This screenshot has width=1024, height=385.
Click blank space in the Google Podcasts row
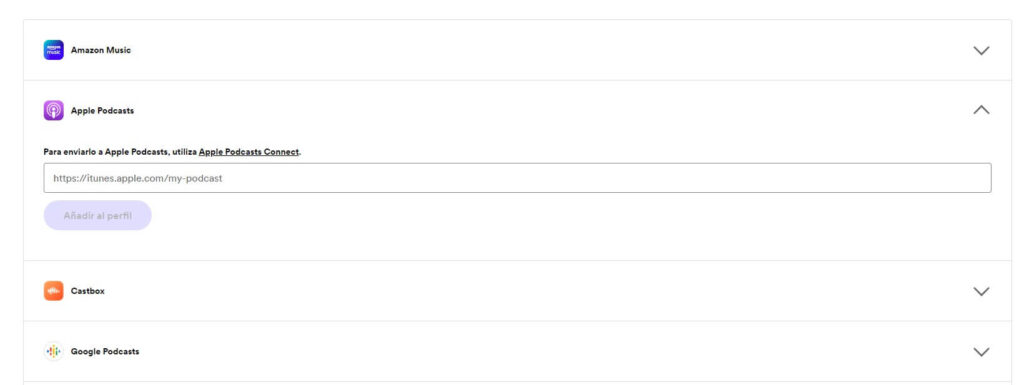click(x=522, y=351)
